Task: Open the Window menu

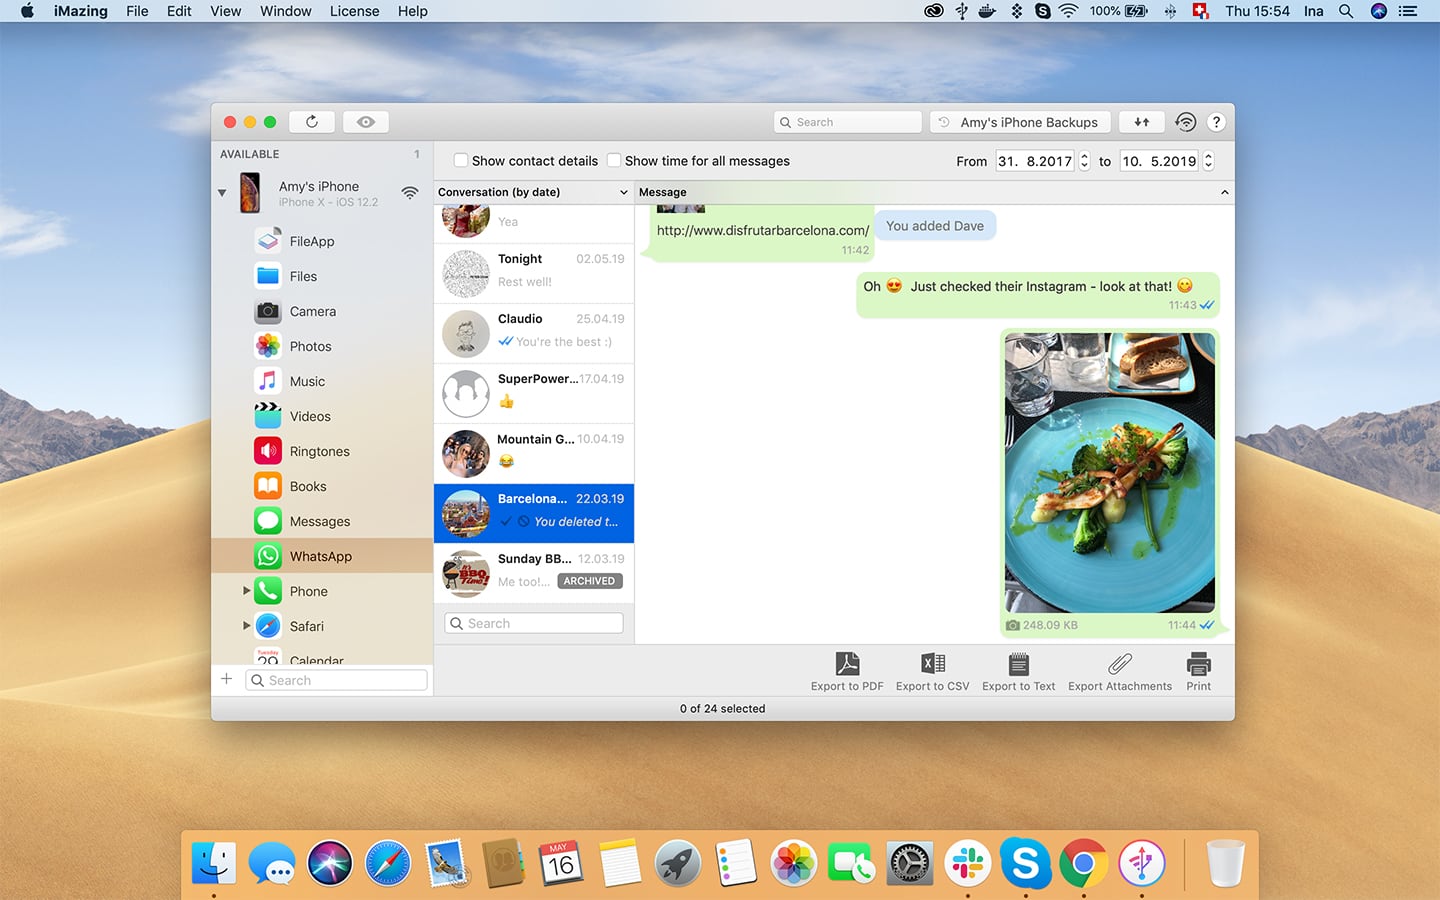Action: click(285, 11)
